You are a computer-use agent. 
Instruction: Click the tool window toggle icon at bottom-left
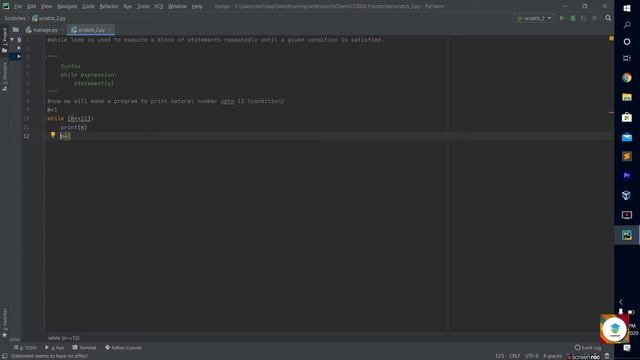pos(4,356)
